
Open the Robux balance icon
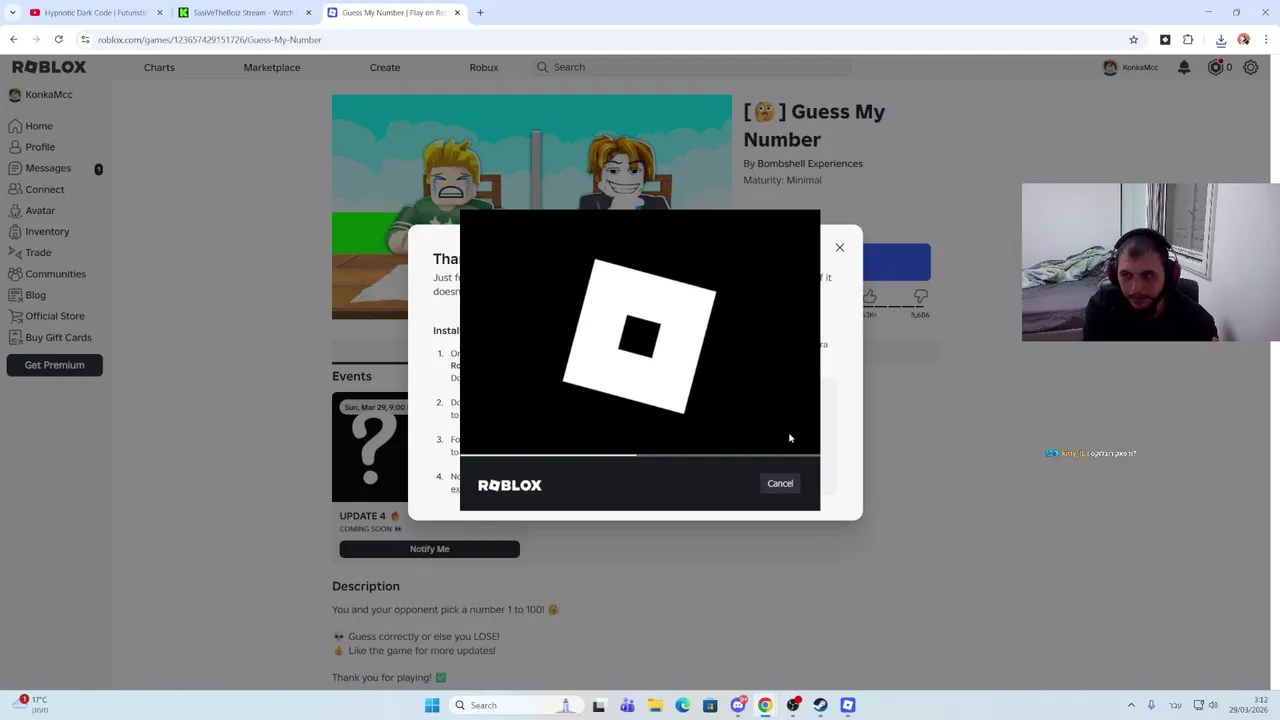tap(1216, 67)
